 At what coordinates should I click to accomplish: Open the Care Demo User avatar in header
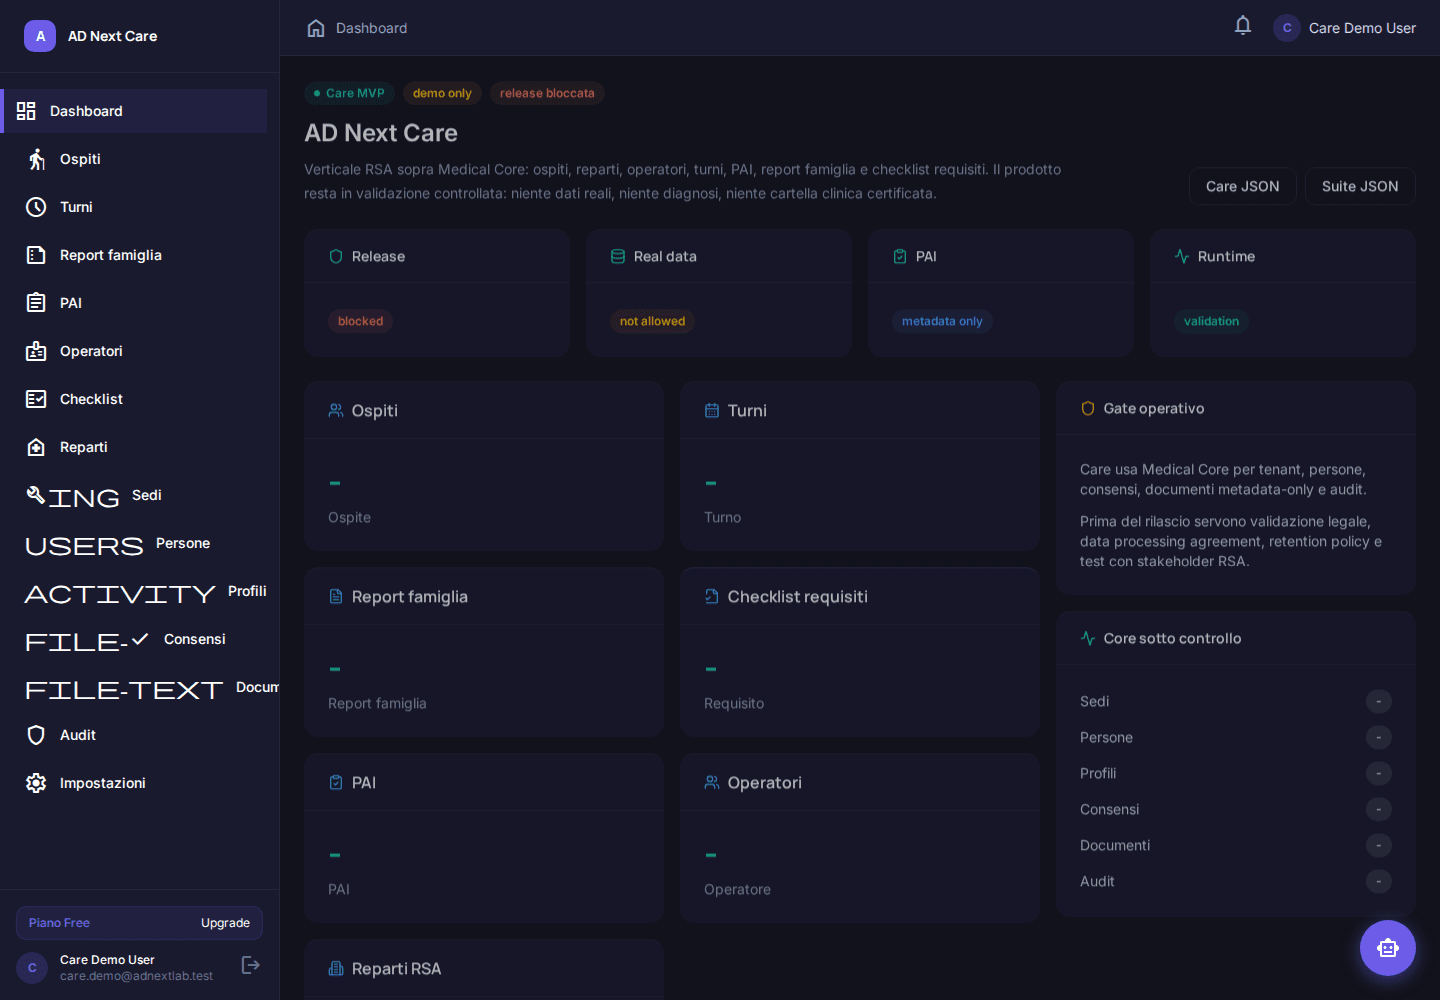[1287, 28]
